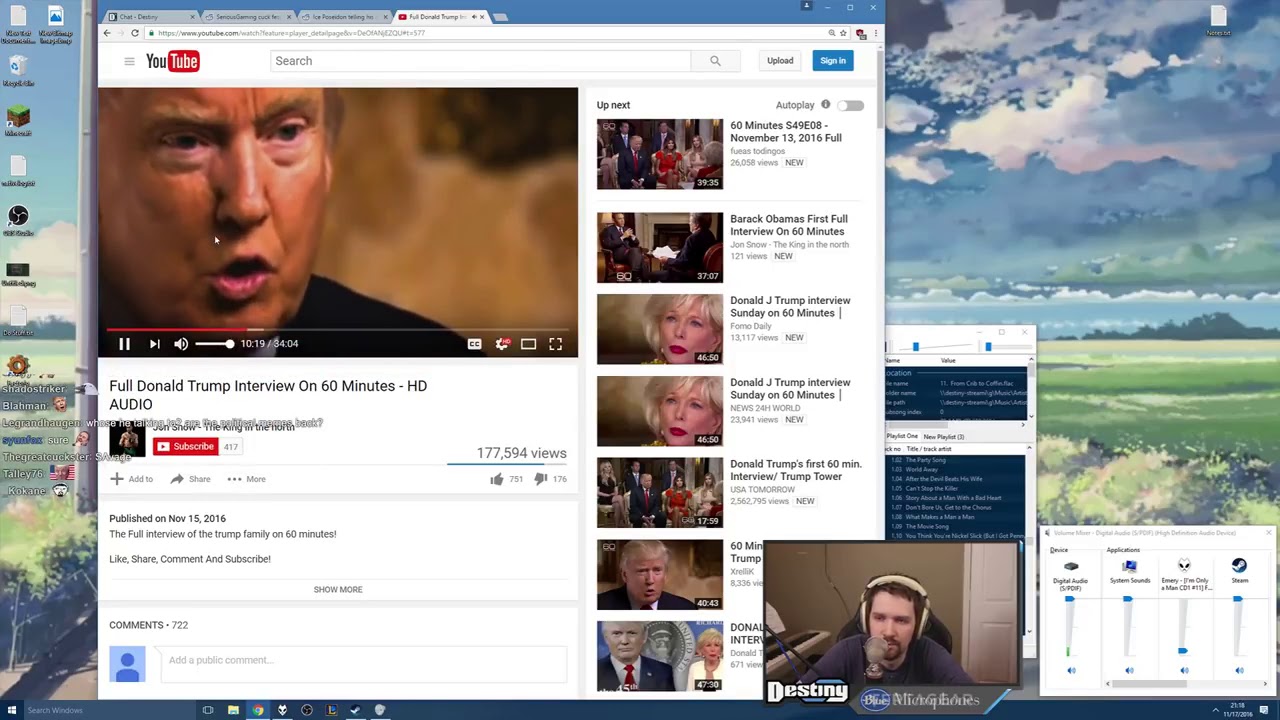Mute the video using speaker icon
Screen dimensions: 1280x720
181,344
